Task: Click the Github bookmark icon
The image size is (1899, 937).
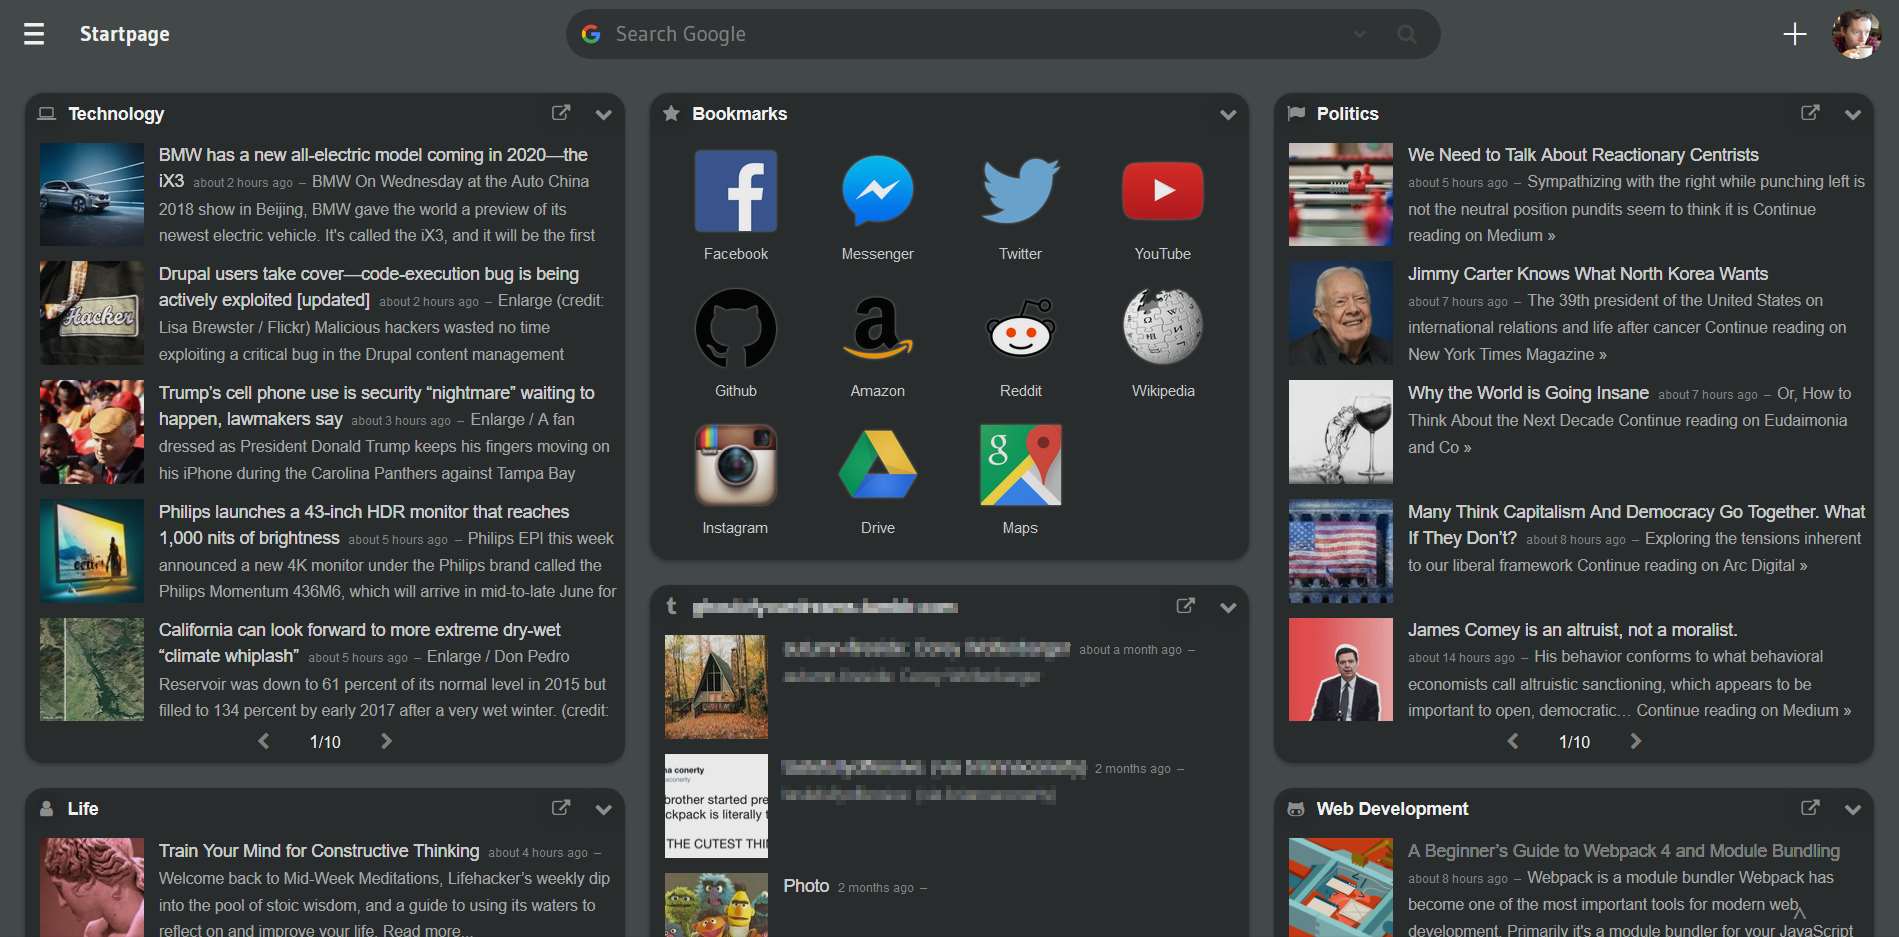Action: tap(735, 328)
